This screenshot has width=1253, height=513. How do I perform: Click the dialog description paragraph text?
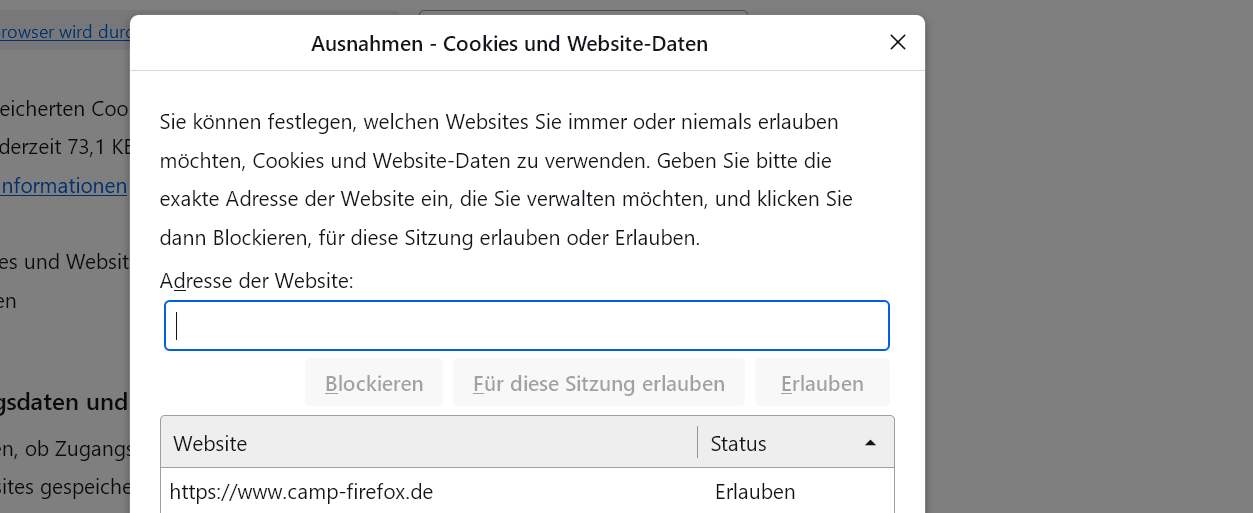click(x=505, y=180)
